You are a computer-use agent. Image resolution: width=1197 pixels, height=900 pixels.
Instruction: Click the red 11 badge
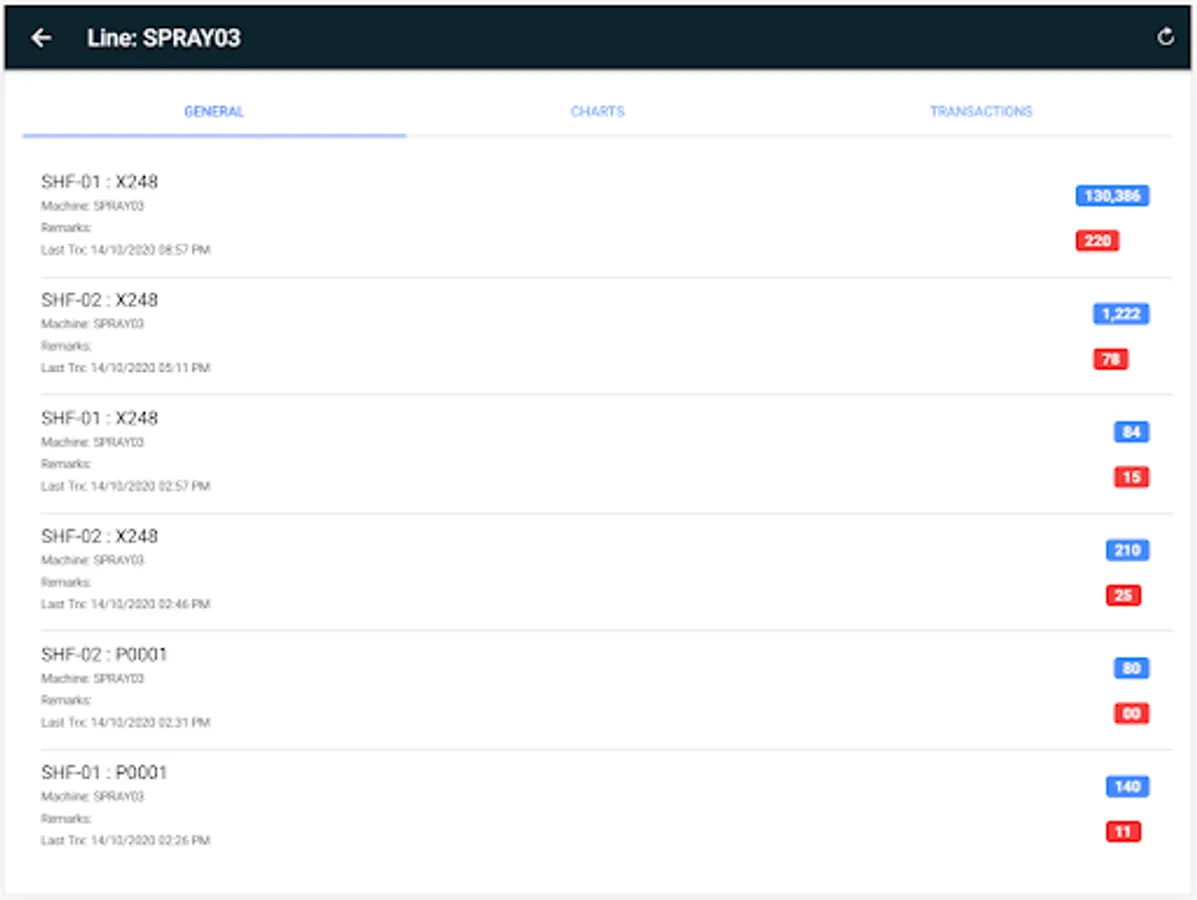1123,831
